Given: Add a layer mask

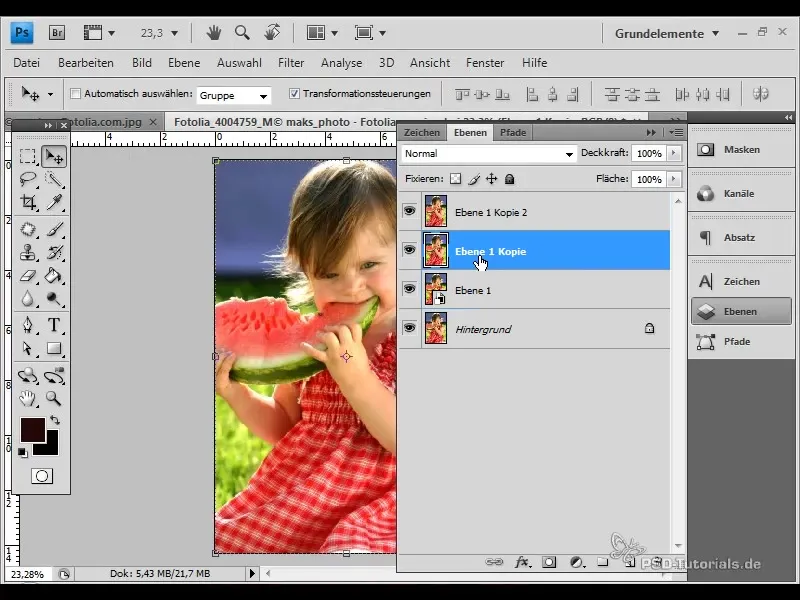Looking at the screenshot, I should tap(549, 562).
